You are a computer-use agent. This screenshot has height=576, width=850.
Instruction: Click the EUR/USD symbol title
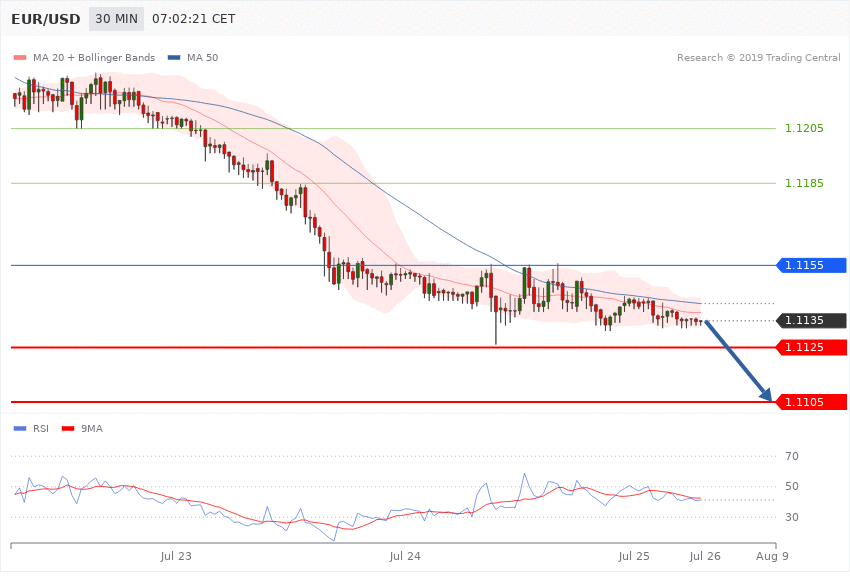(x=46, y=20)
